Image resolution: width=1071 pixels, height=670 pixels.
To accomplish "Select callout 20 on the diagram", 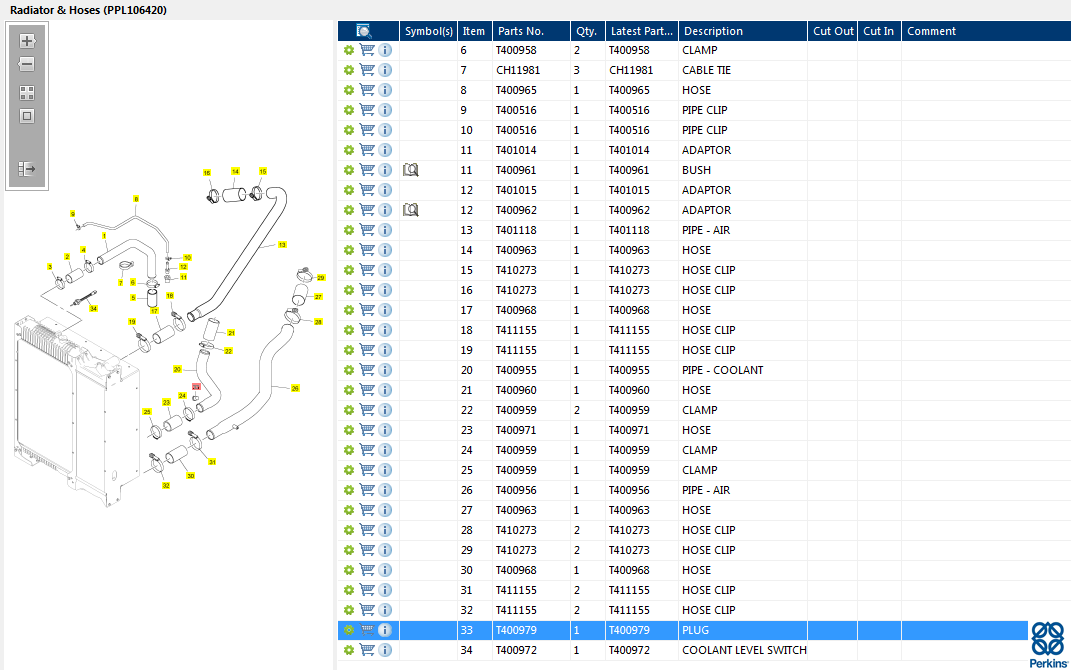I will (177, 369).
